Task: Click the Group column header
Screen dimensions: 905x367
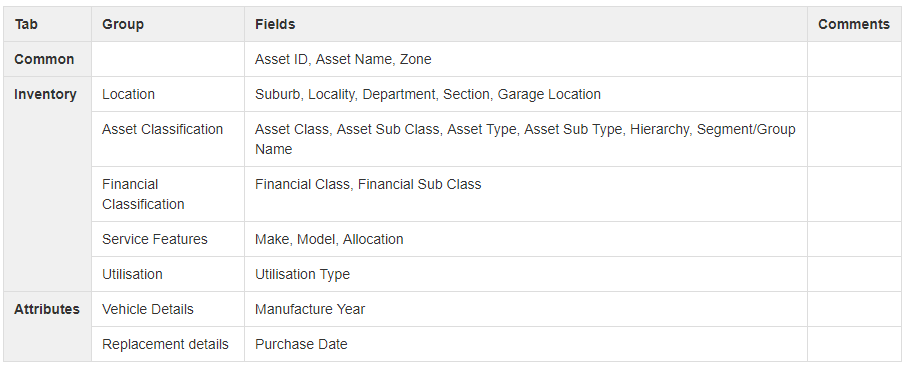Action: [x=168, y=24]
